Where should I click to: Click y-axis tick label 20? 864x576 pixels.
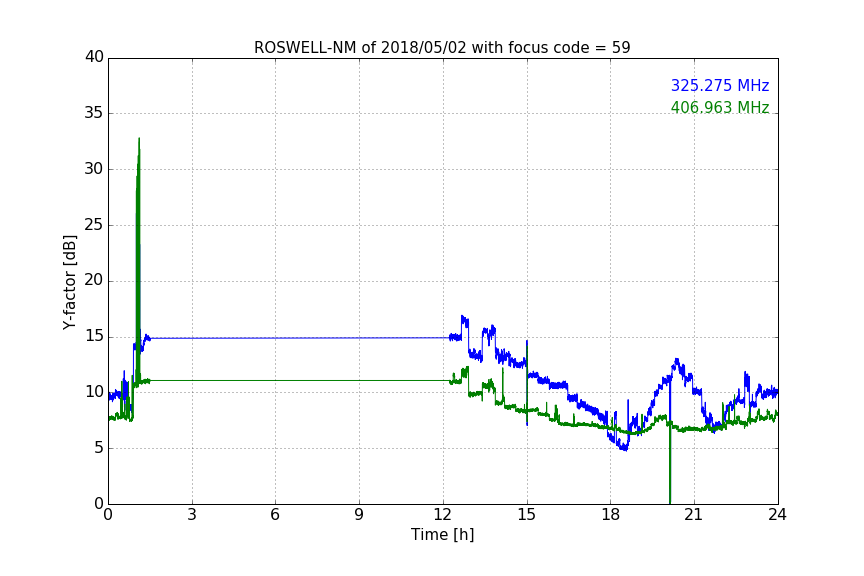click(94, 280)
